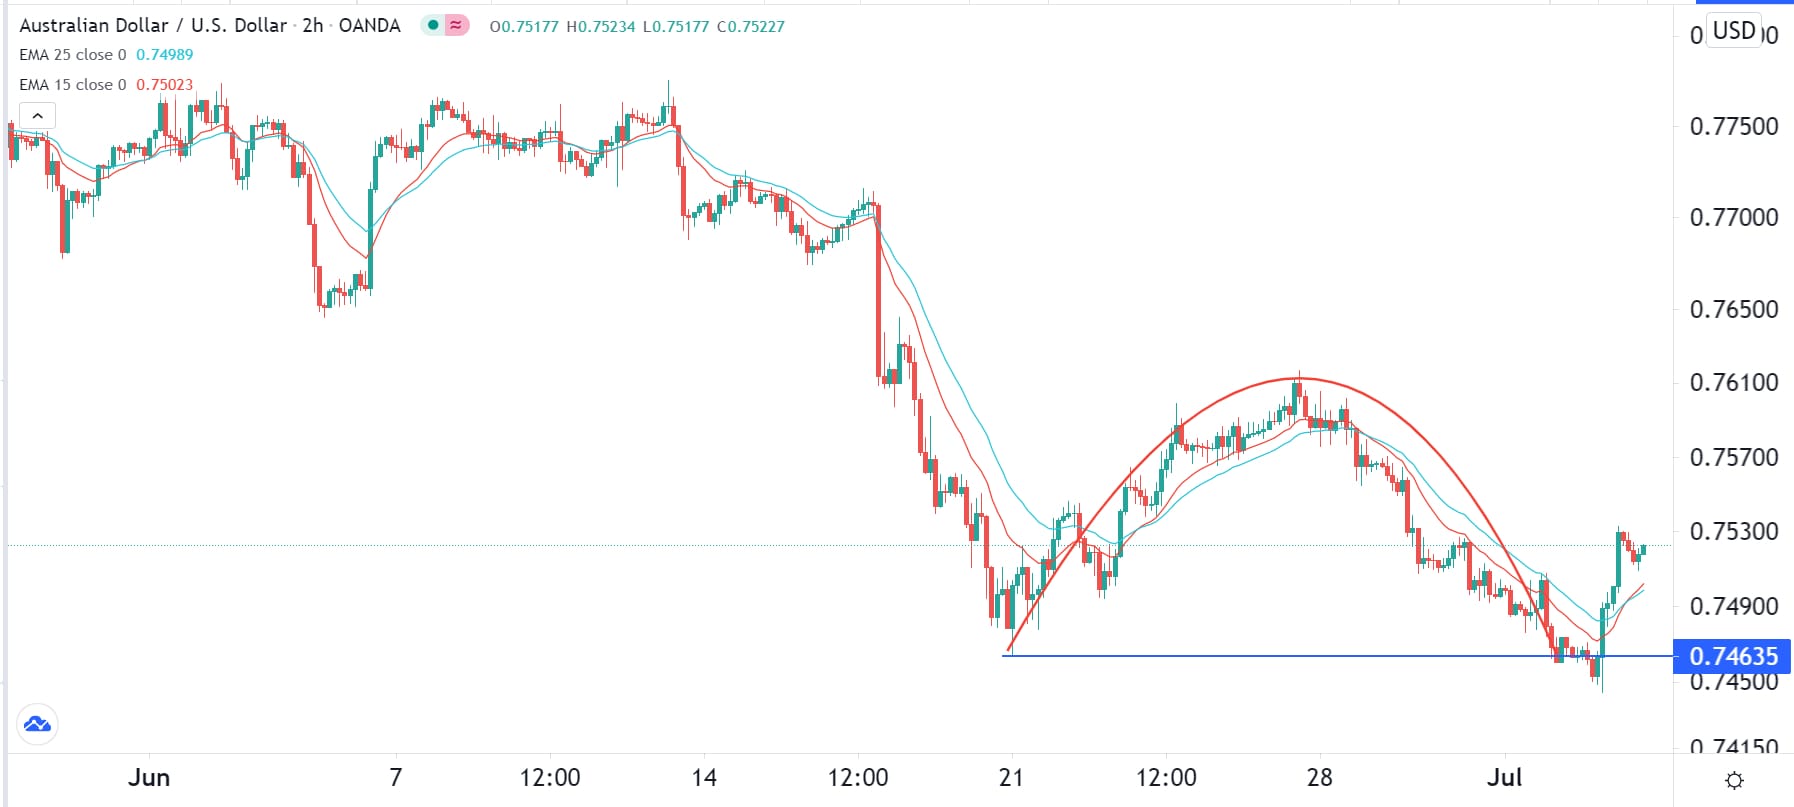This screenshot has width=1794, height=807.
Task: Click the Jun label on the time axis
Action: pyautogui.click(x=149, y=777)
